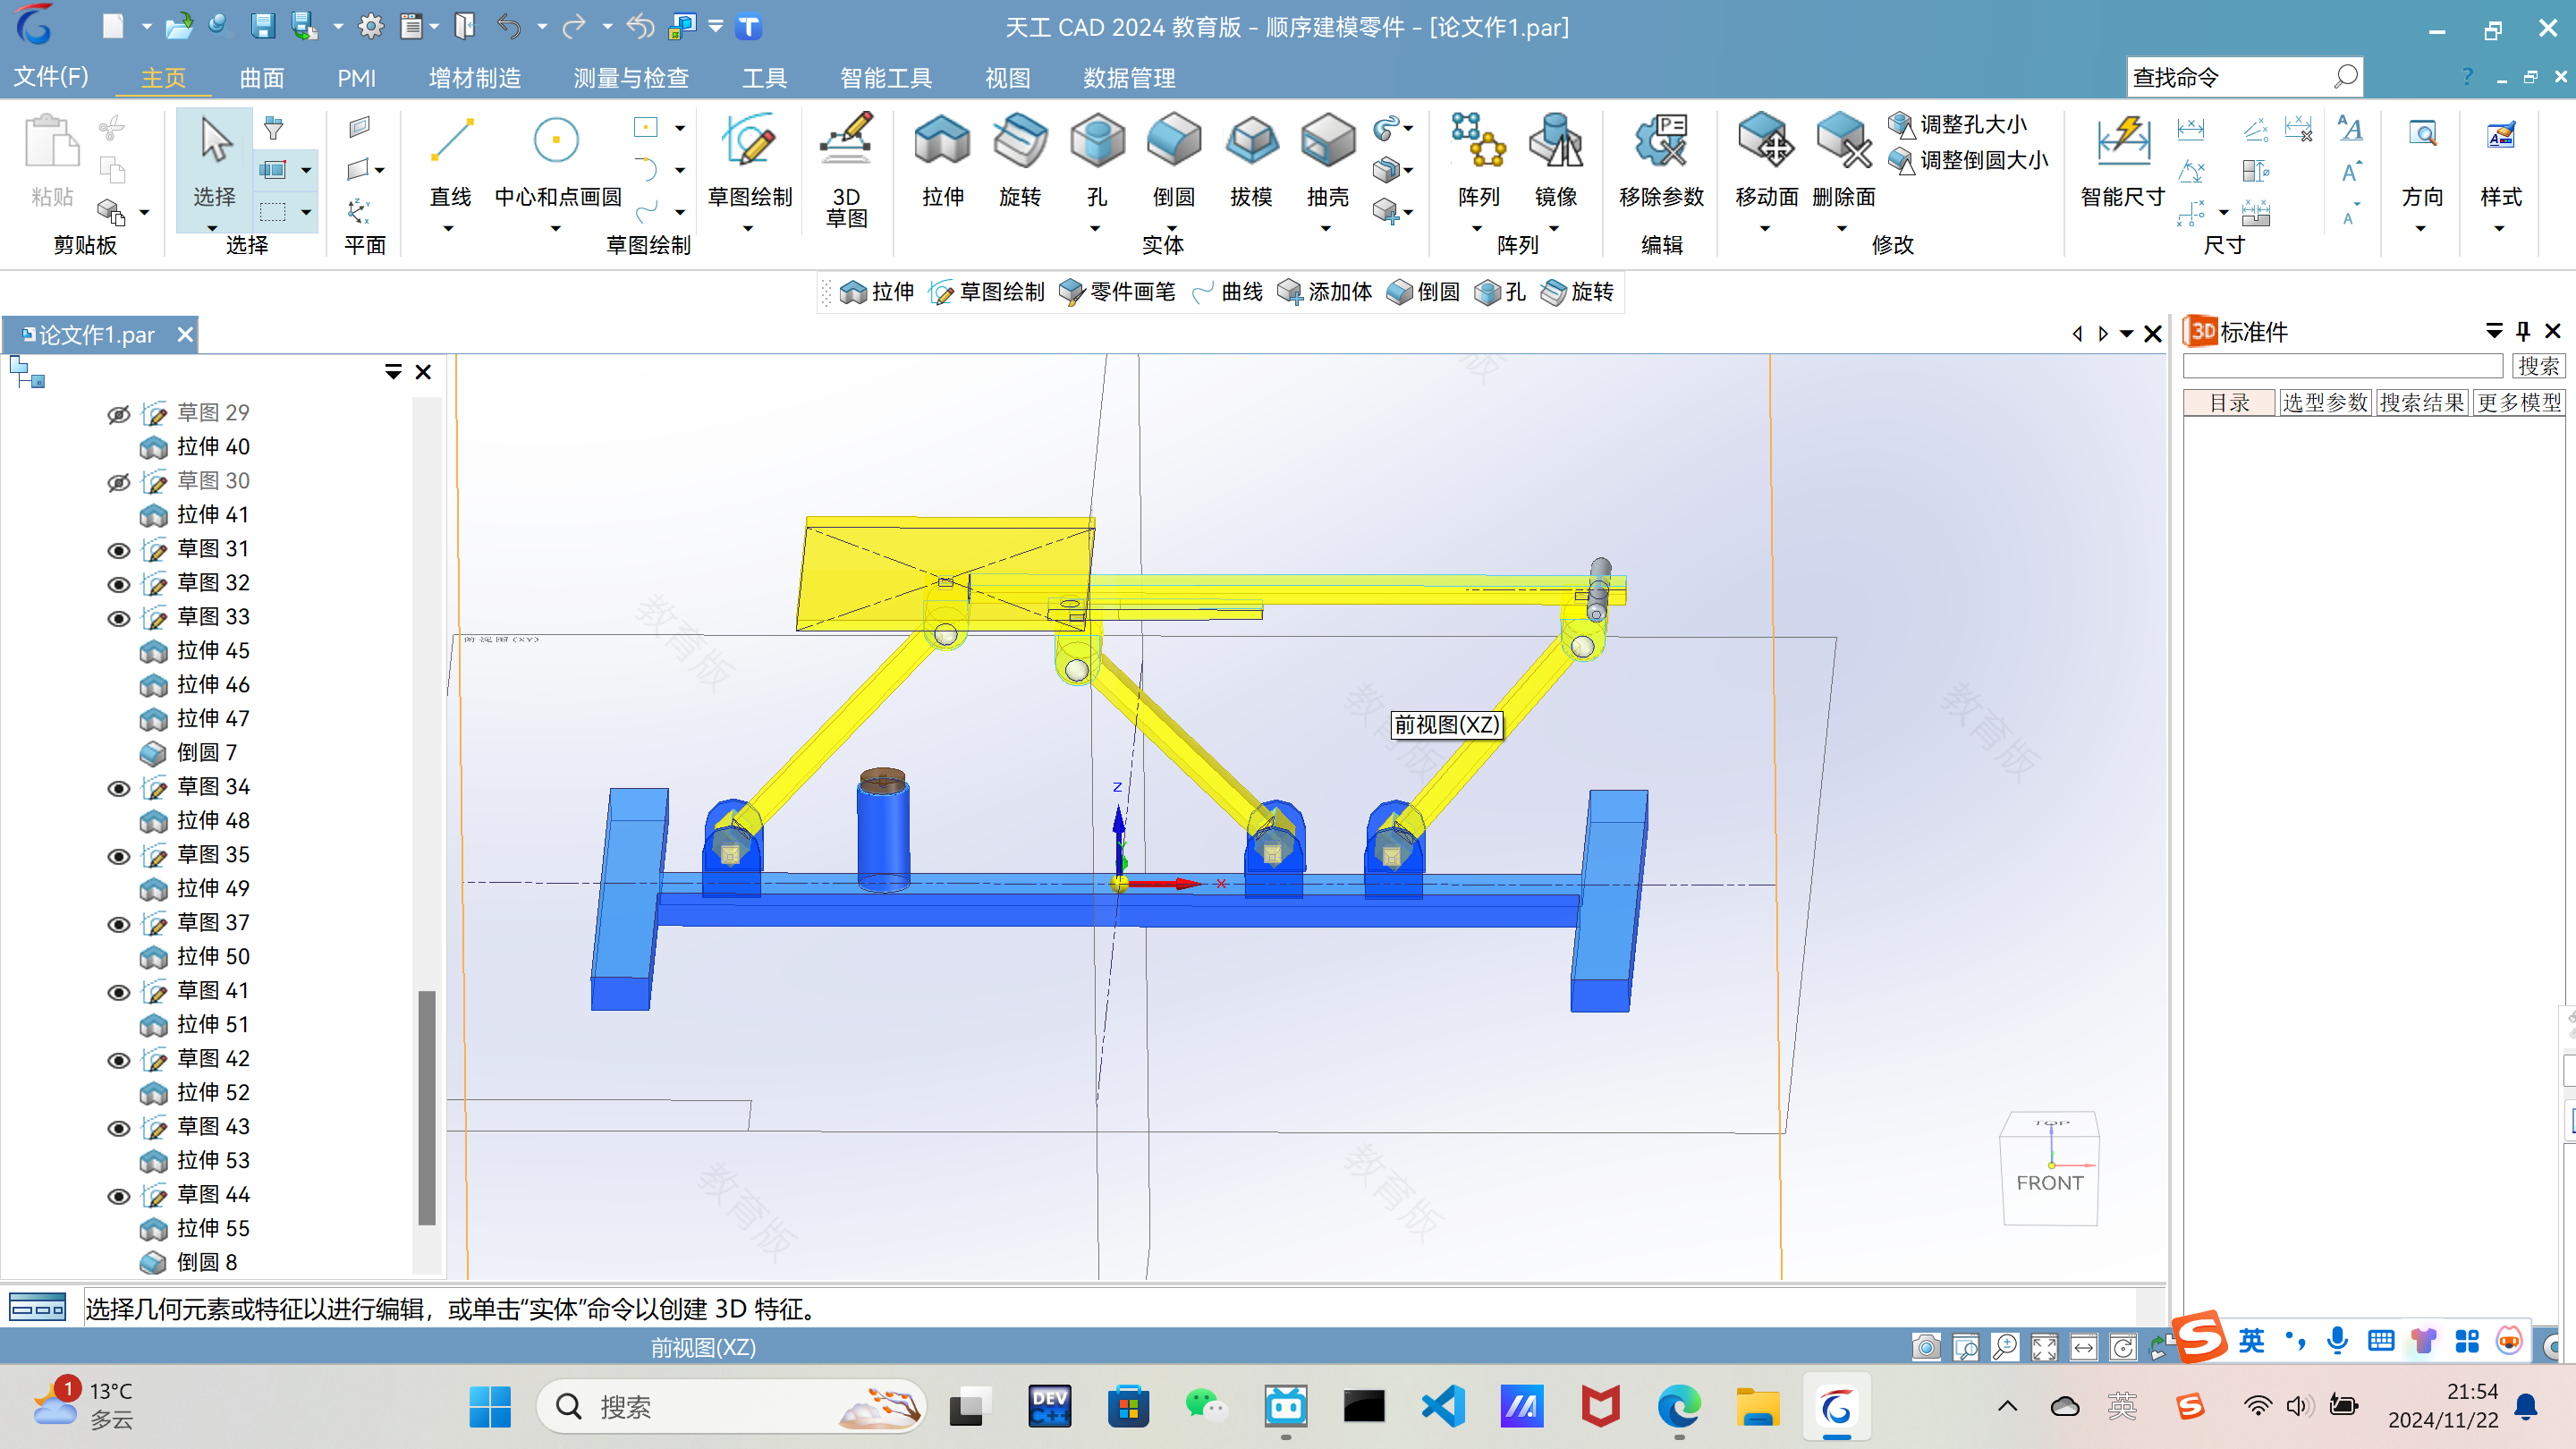The image size is (2576, 1449).
Task: Click the feature tree vertical scrollbar thumb
Action: tap(427, 1107)
